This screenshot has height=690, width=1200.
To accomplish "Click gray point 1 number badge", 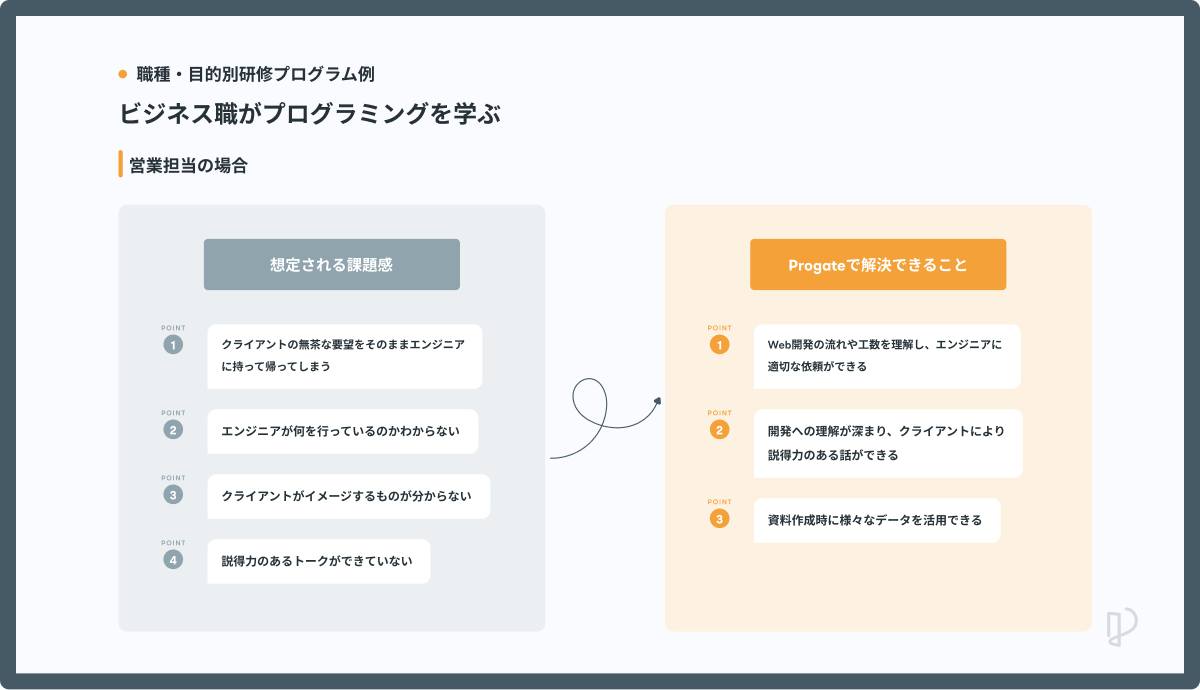I will coord(173,345).
